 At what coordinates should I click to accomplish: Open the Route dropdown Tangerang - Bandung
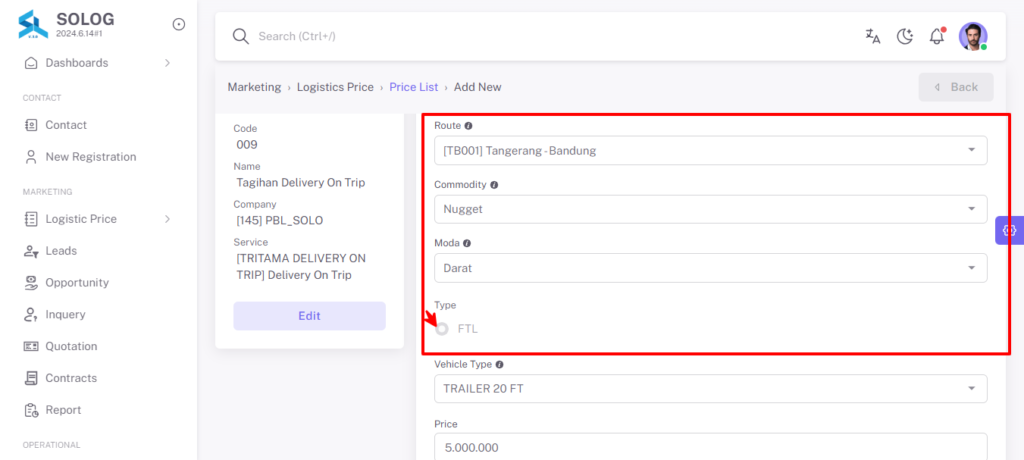click(711, 150)
